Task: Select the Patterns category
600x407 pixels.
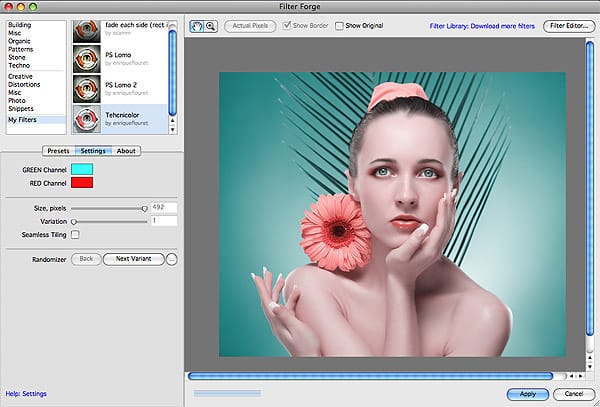Action: [x=20, y=49]
